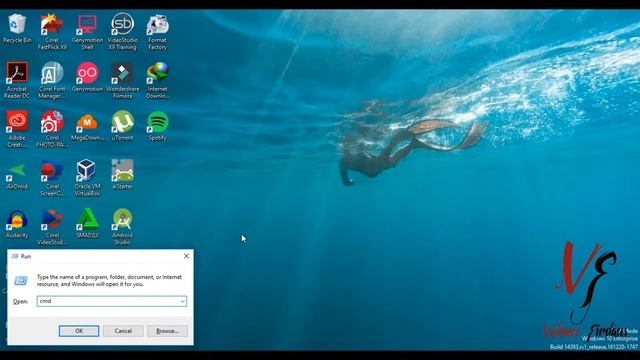The height and width of the screenshot is (360, 640).
Task: Click Cancel in the Run dialog
Action: click(123, 331)
